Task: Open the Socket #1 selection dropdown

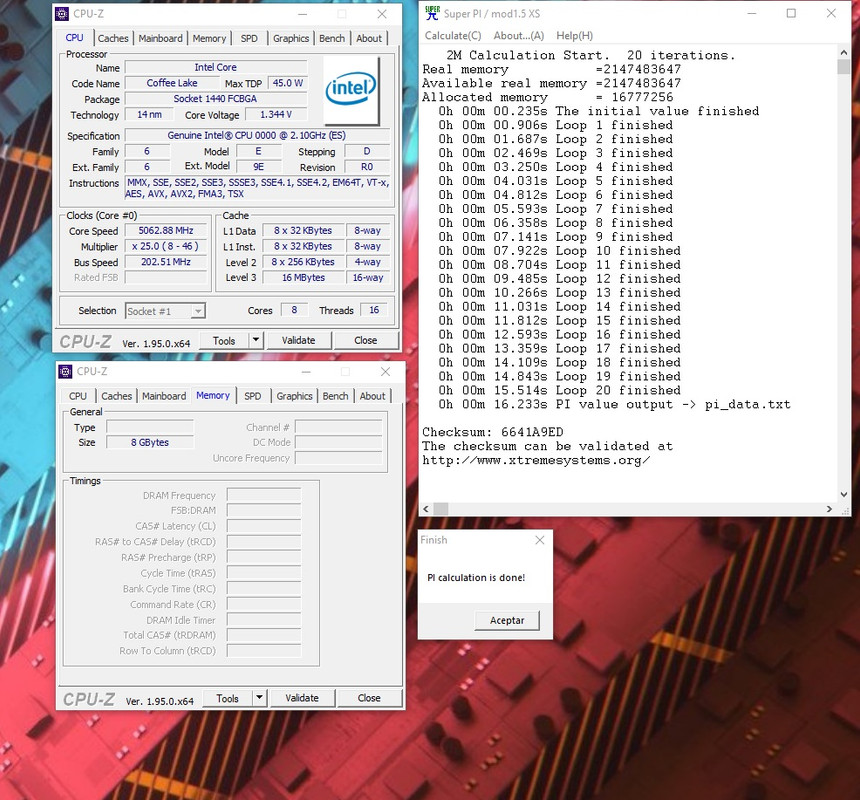Action: coord(165,311)
